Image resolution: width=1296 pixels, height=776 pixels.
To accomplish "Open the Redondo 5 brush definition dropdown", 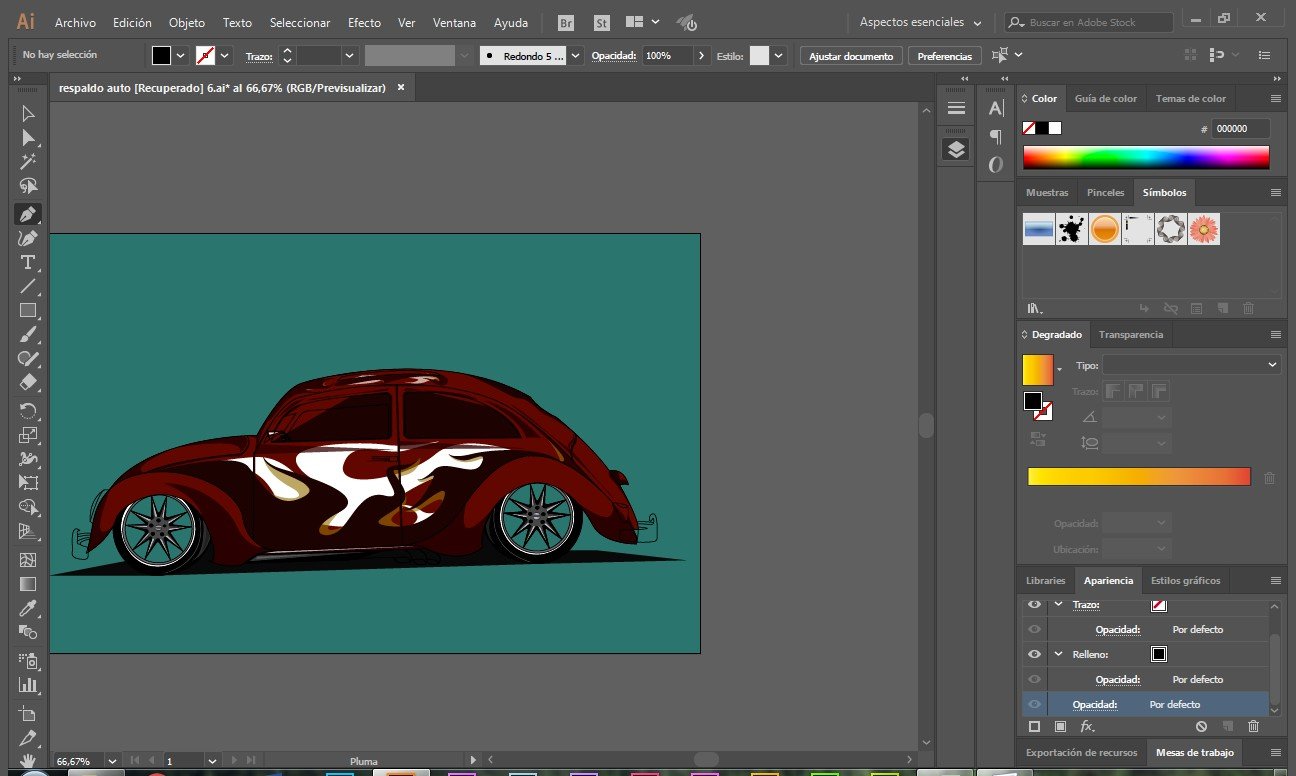I will click(x=575, y=56).
